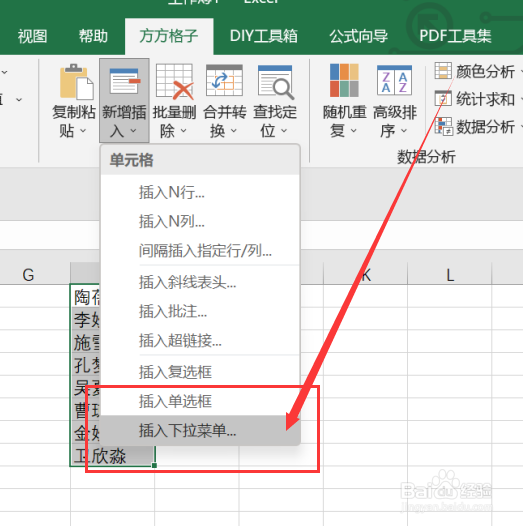Click the 数据分析 small icon
The width and height of the screenshot is (523, 526).
(443, 126)
